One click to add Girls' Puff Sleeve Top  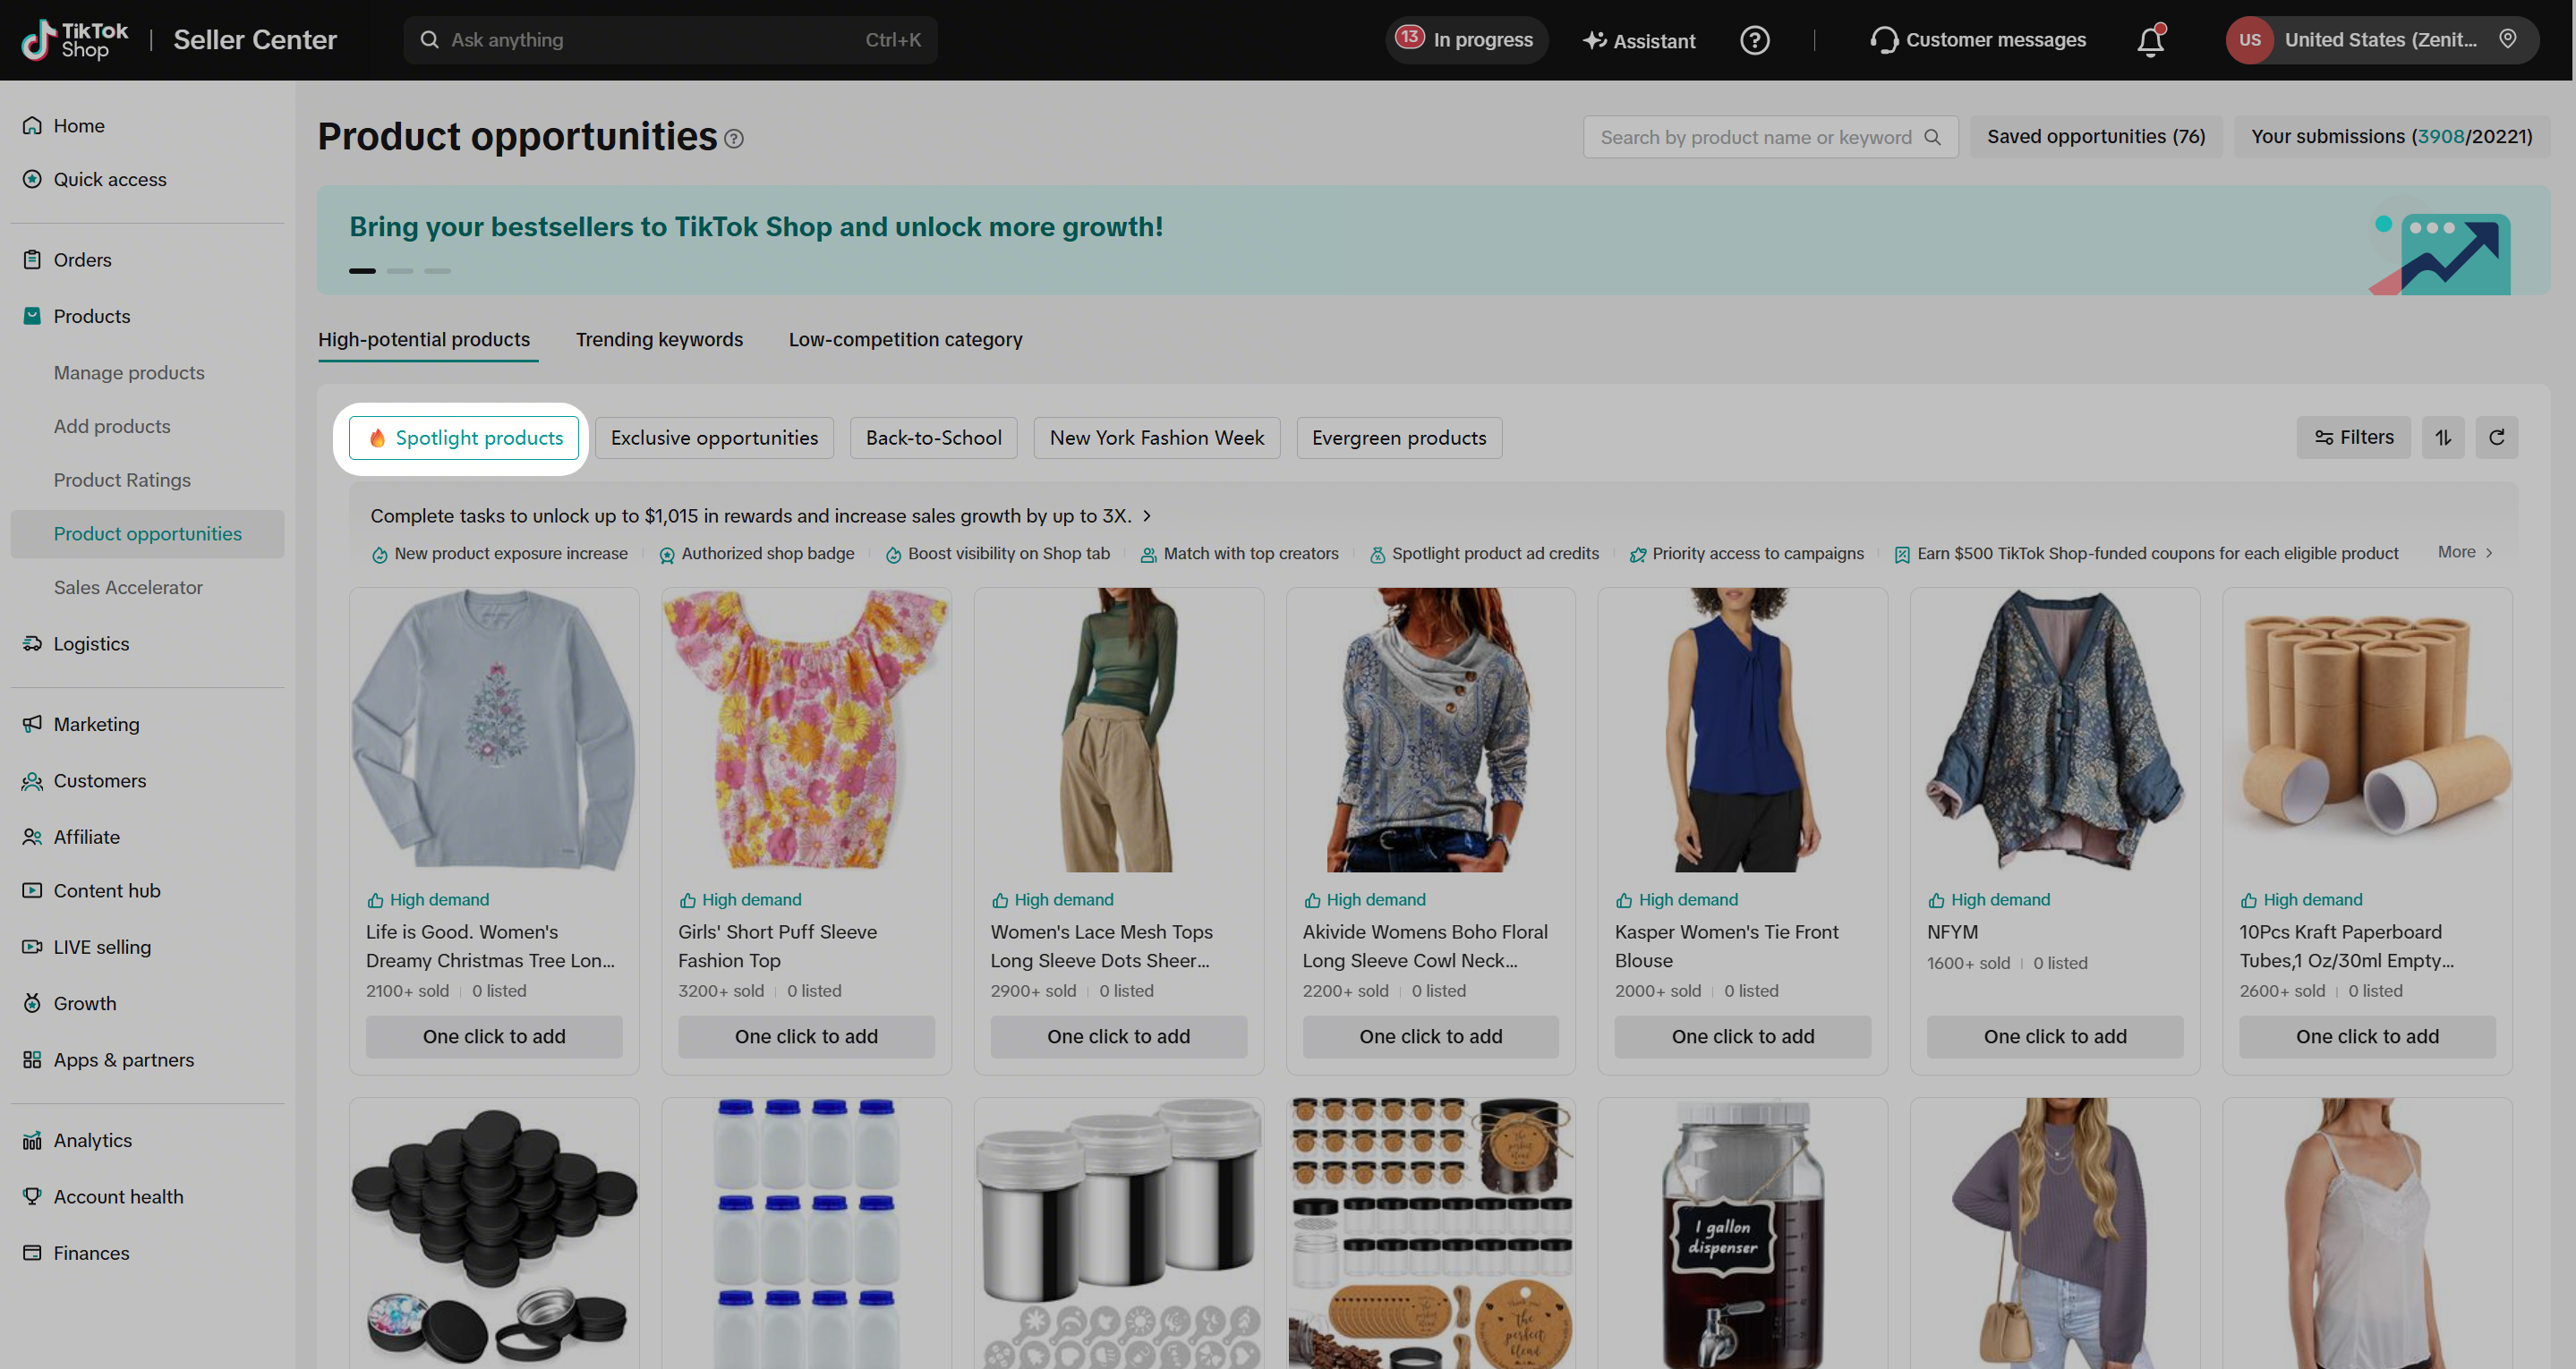806,1037
